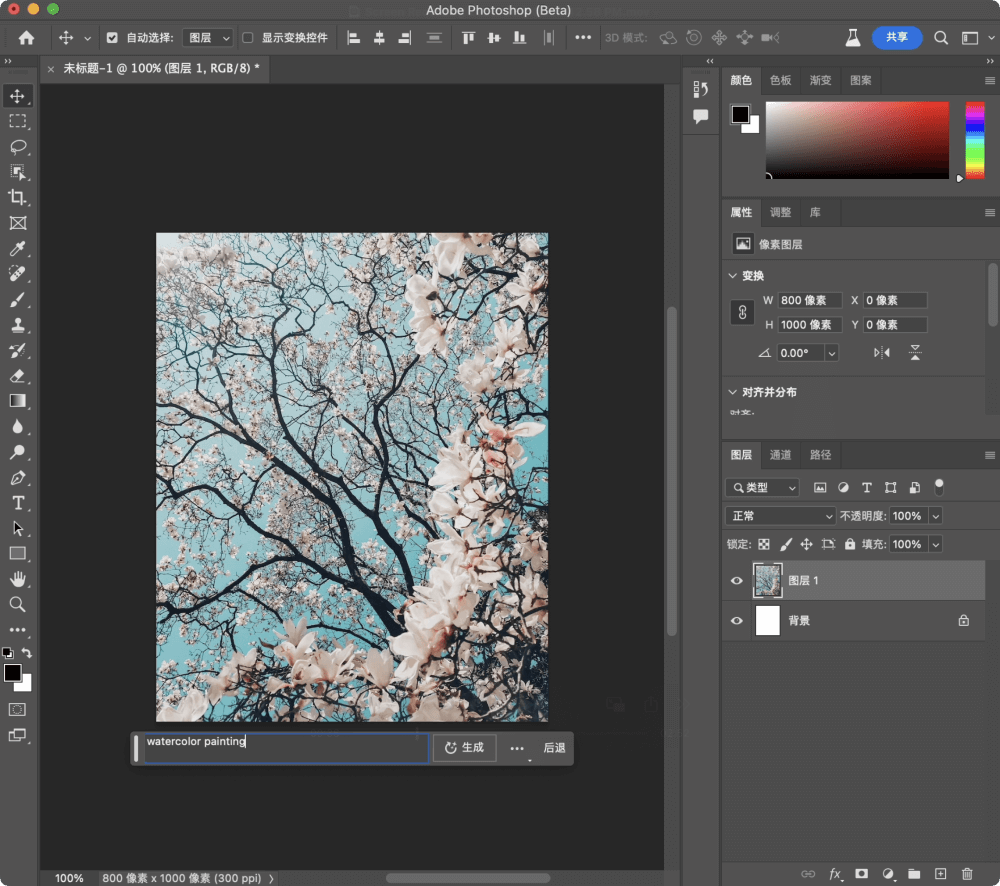
Task: Switch to the 路径 tab
Action: (820, 455)
